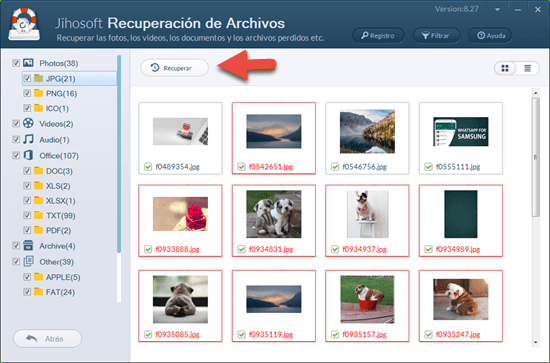Click the APPLE folder icon
The height and width of the screenshot is (363, 550).
(x=39, y=277)
